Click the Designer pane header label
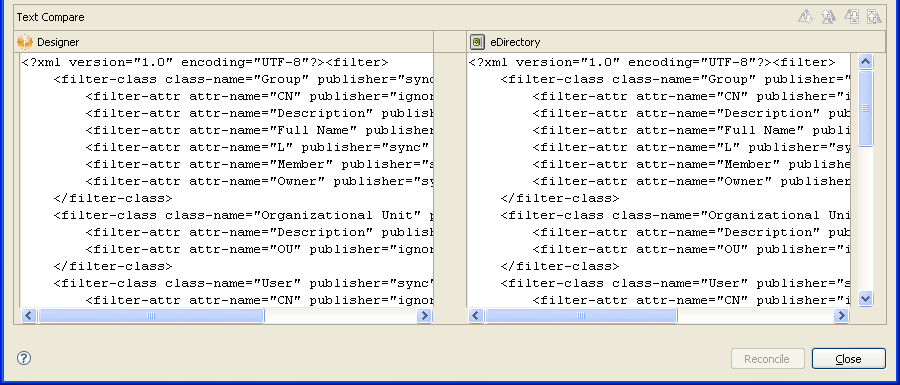 58,42
